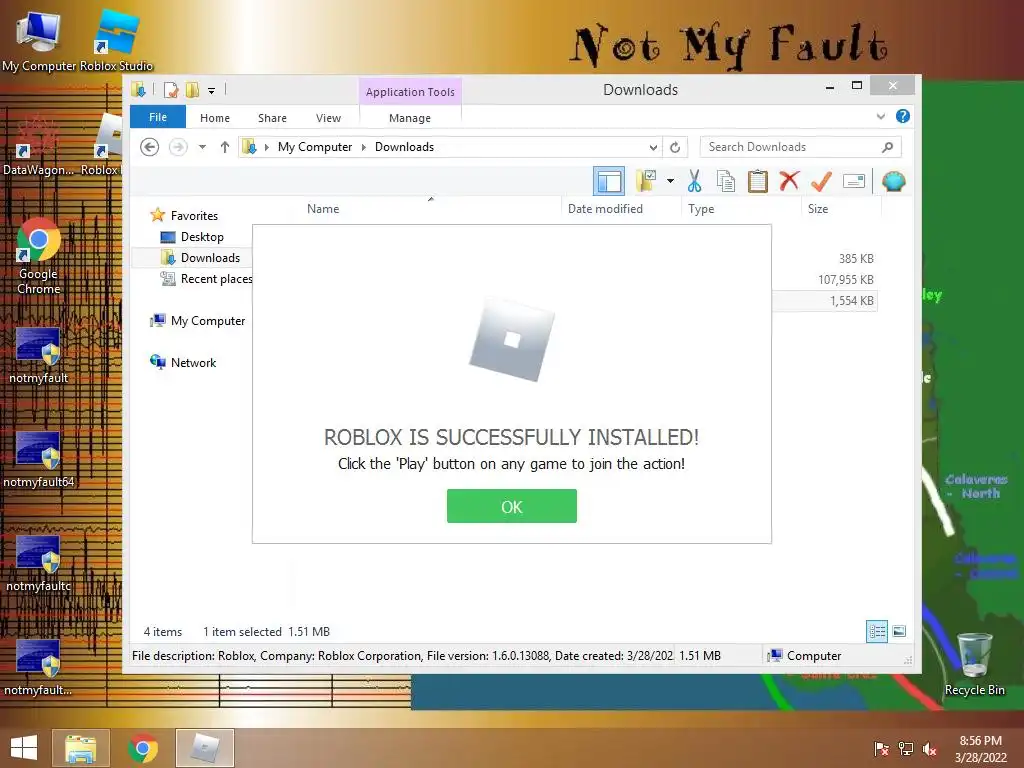
Task: Select Favorites in the navigation pane
Action: pyautogui.click(x=194, y=216)
